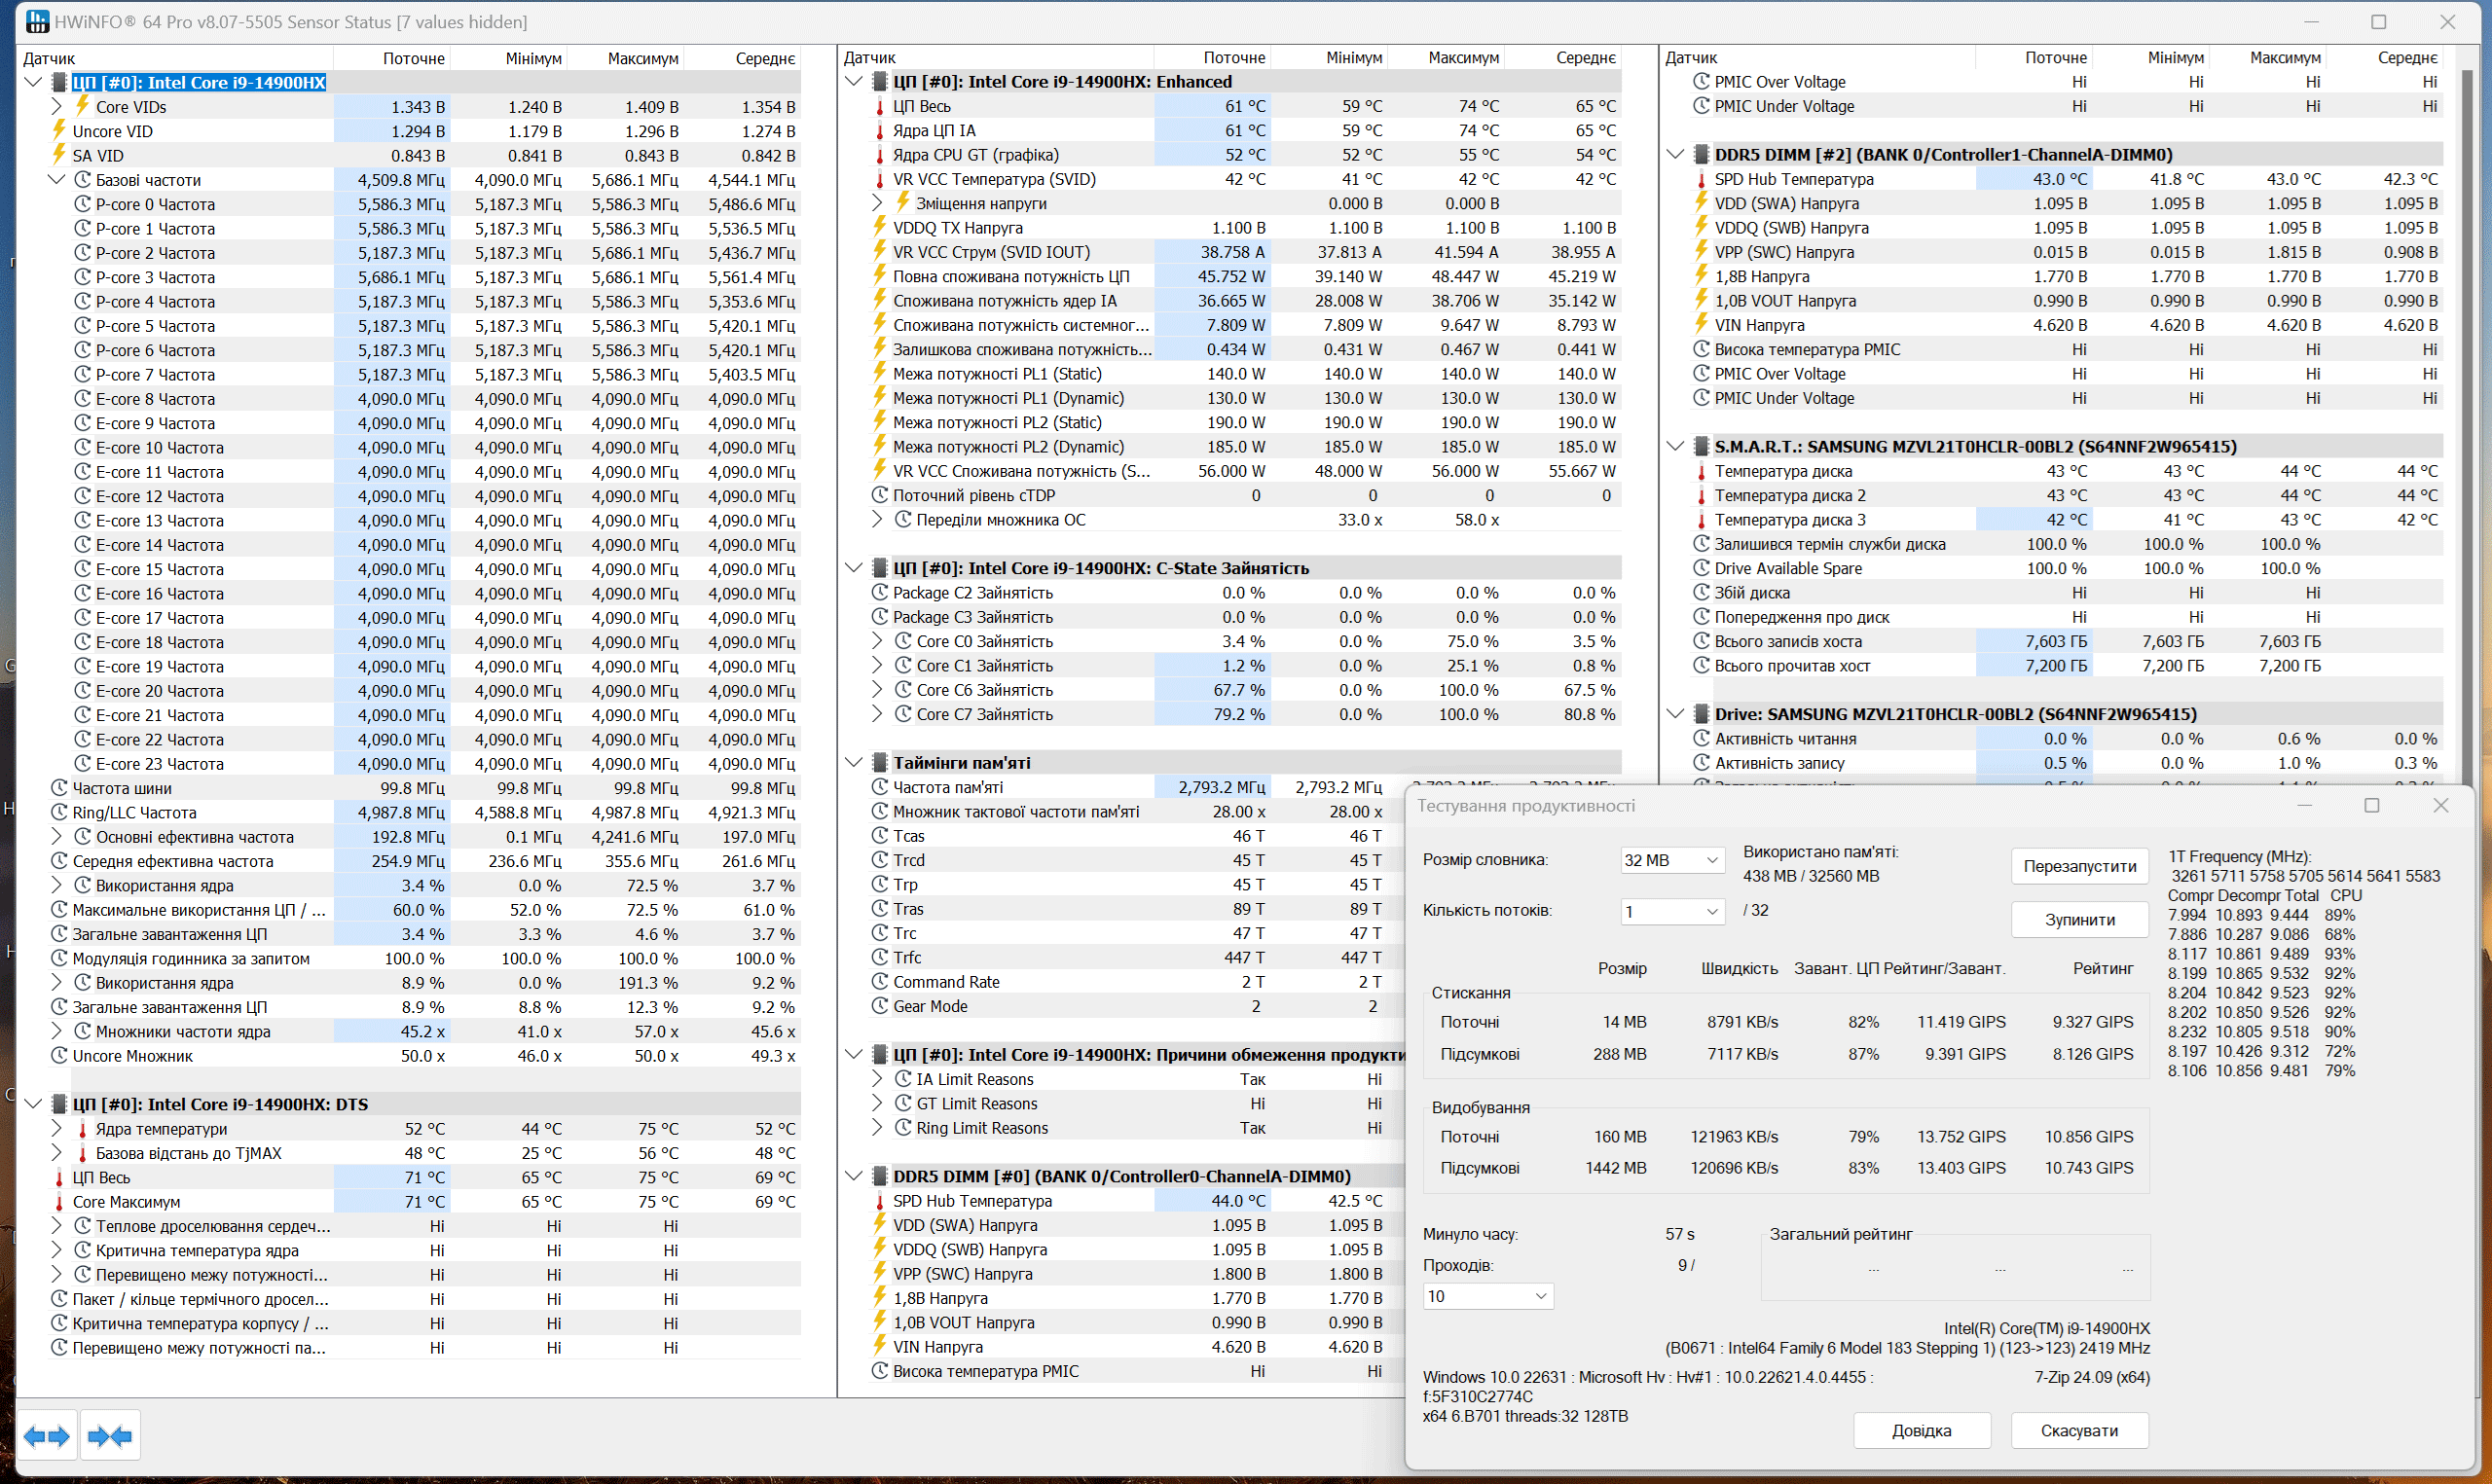Click the Перезапустити button
Screen dimensions: 2492x1484
point(2079,866)
